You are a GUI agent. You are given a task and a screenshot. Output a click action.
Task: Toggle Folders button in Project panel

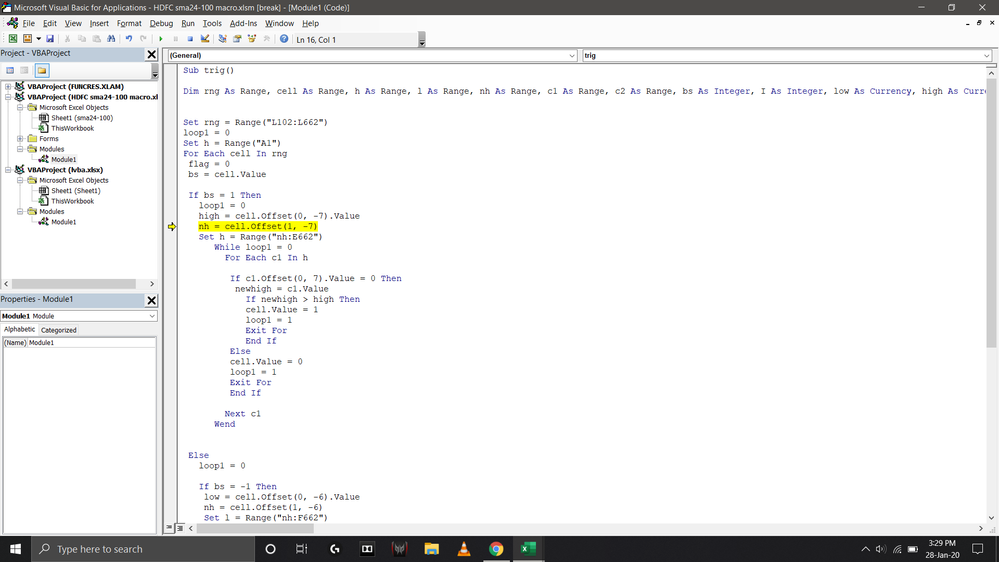point(42,70)
